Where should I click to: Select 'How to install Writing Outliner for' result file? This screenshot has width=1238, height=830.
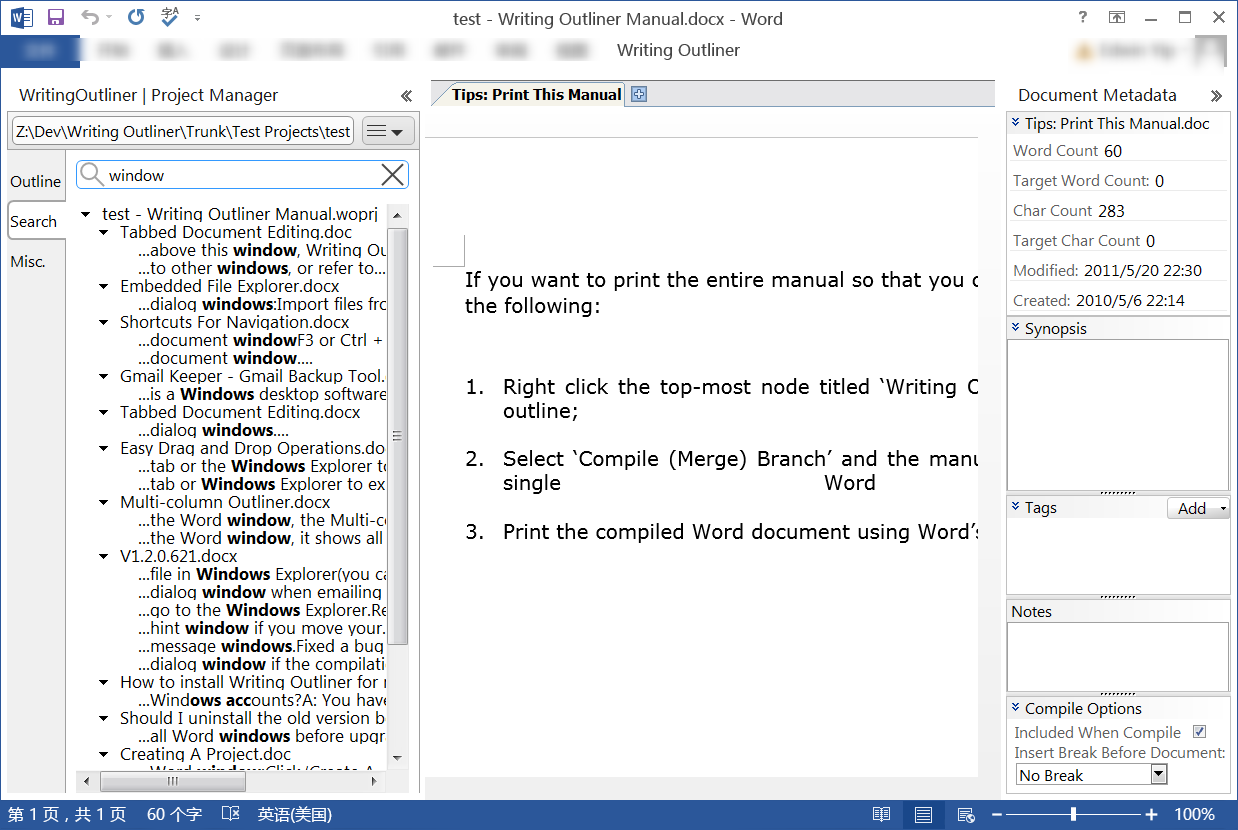coord(252,682)
